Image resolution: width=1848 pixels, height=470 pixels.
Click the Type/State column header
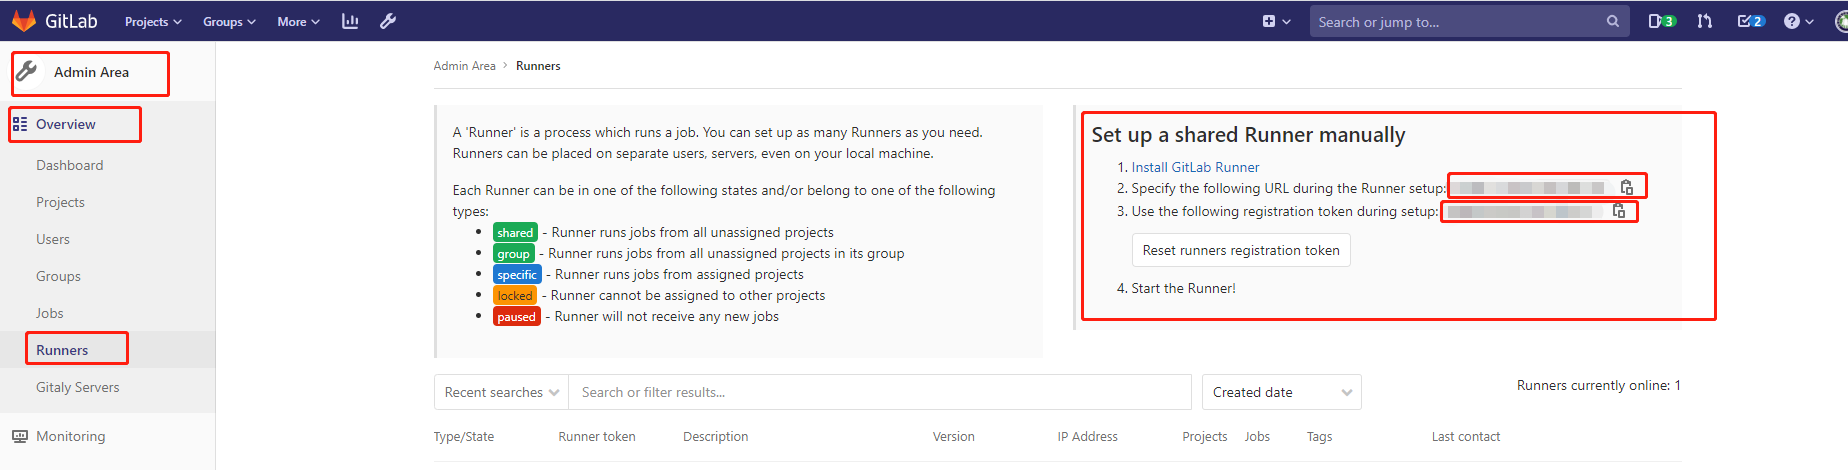(464, 437)
